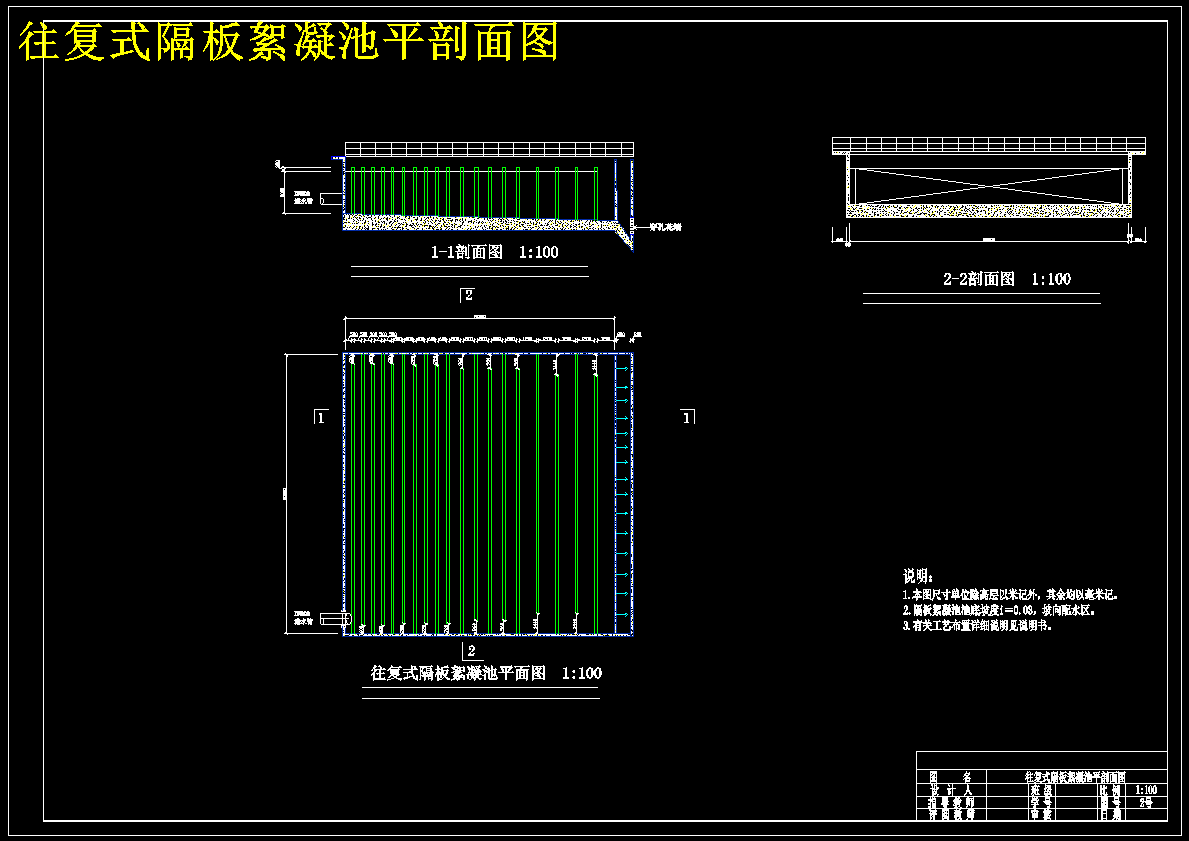Select the railing grid above the 2-2 section
The width and height of the screenshot is (1189, 841).
pyautogui.click(x=989, y=145)
